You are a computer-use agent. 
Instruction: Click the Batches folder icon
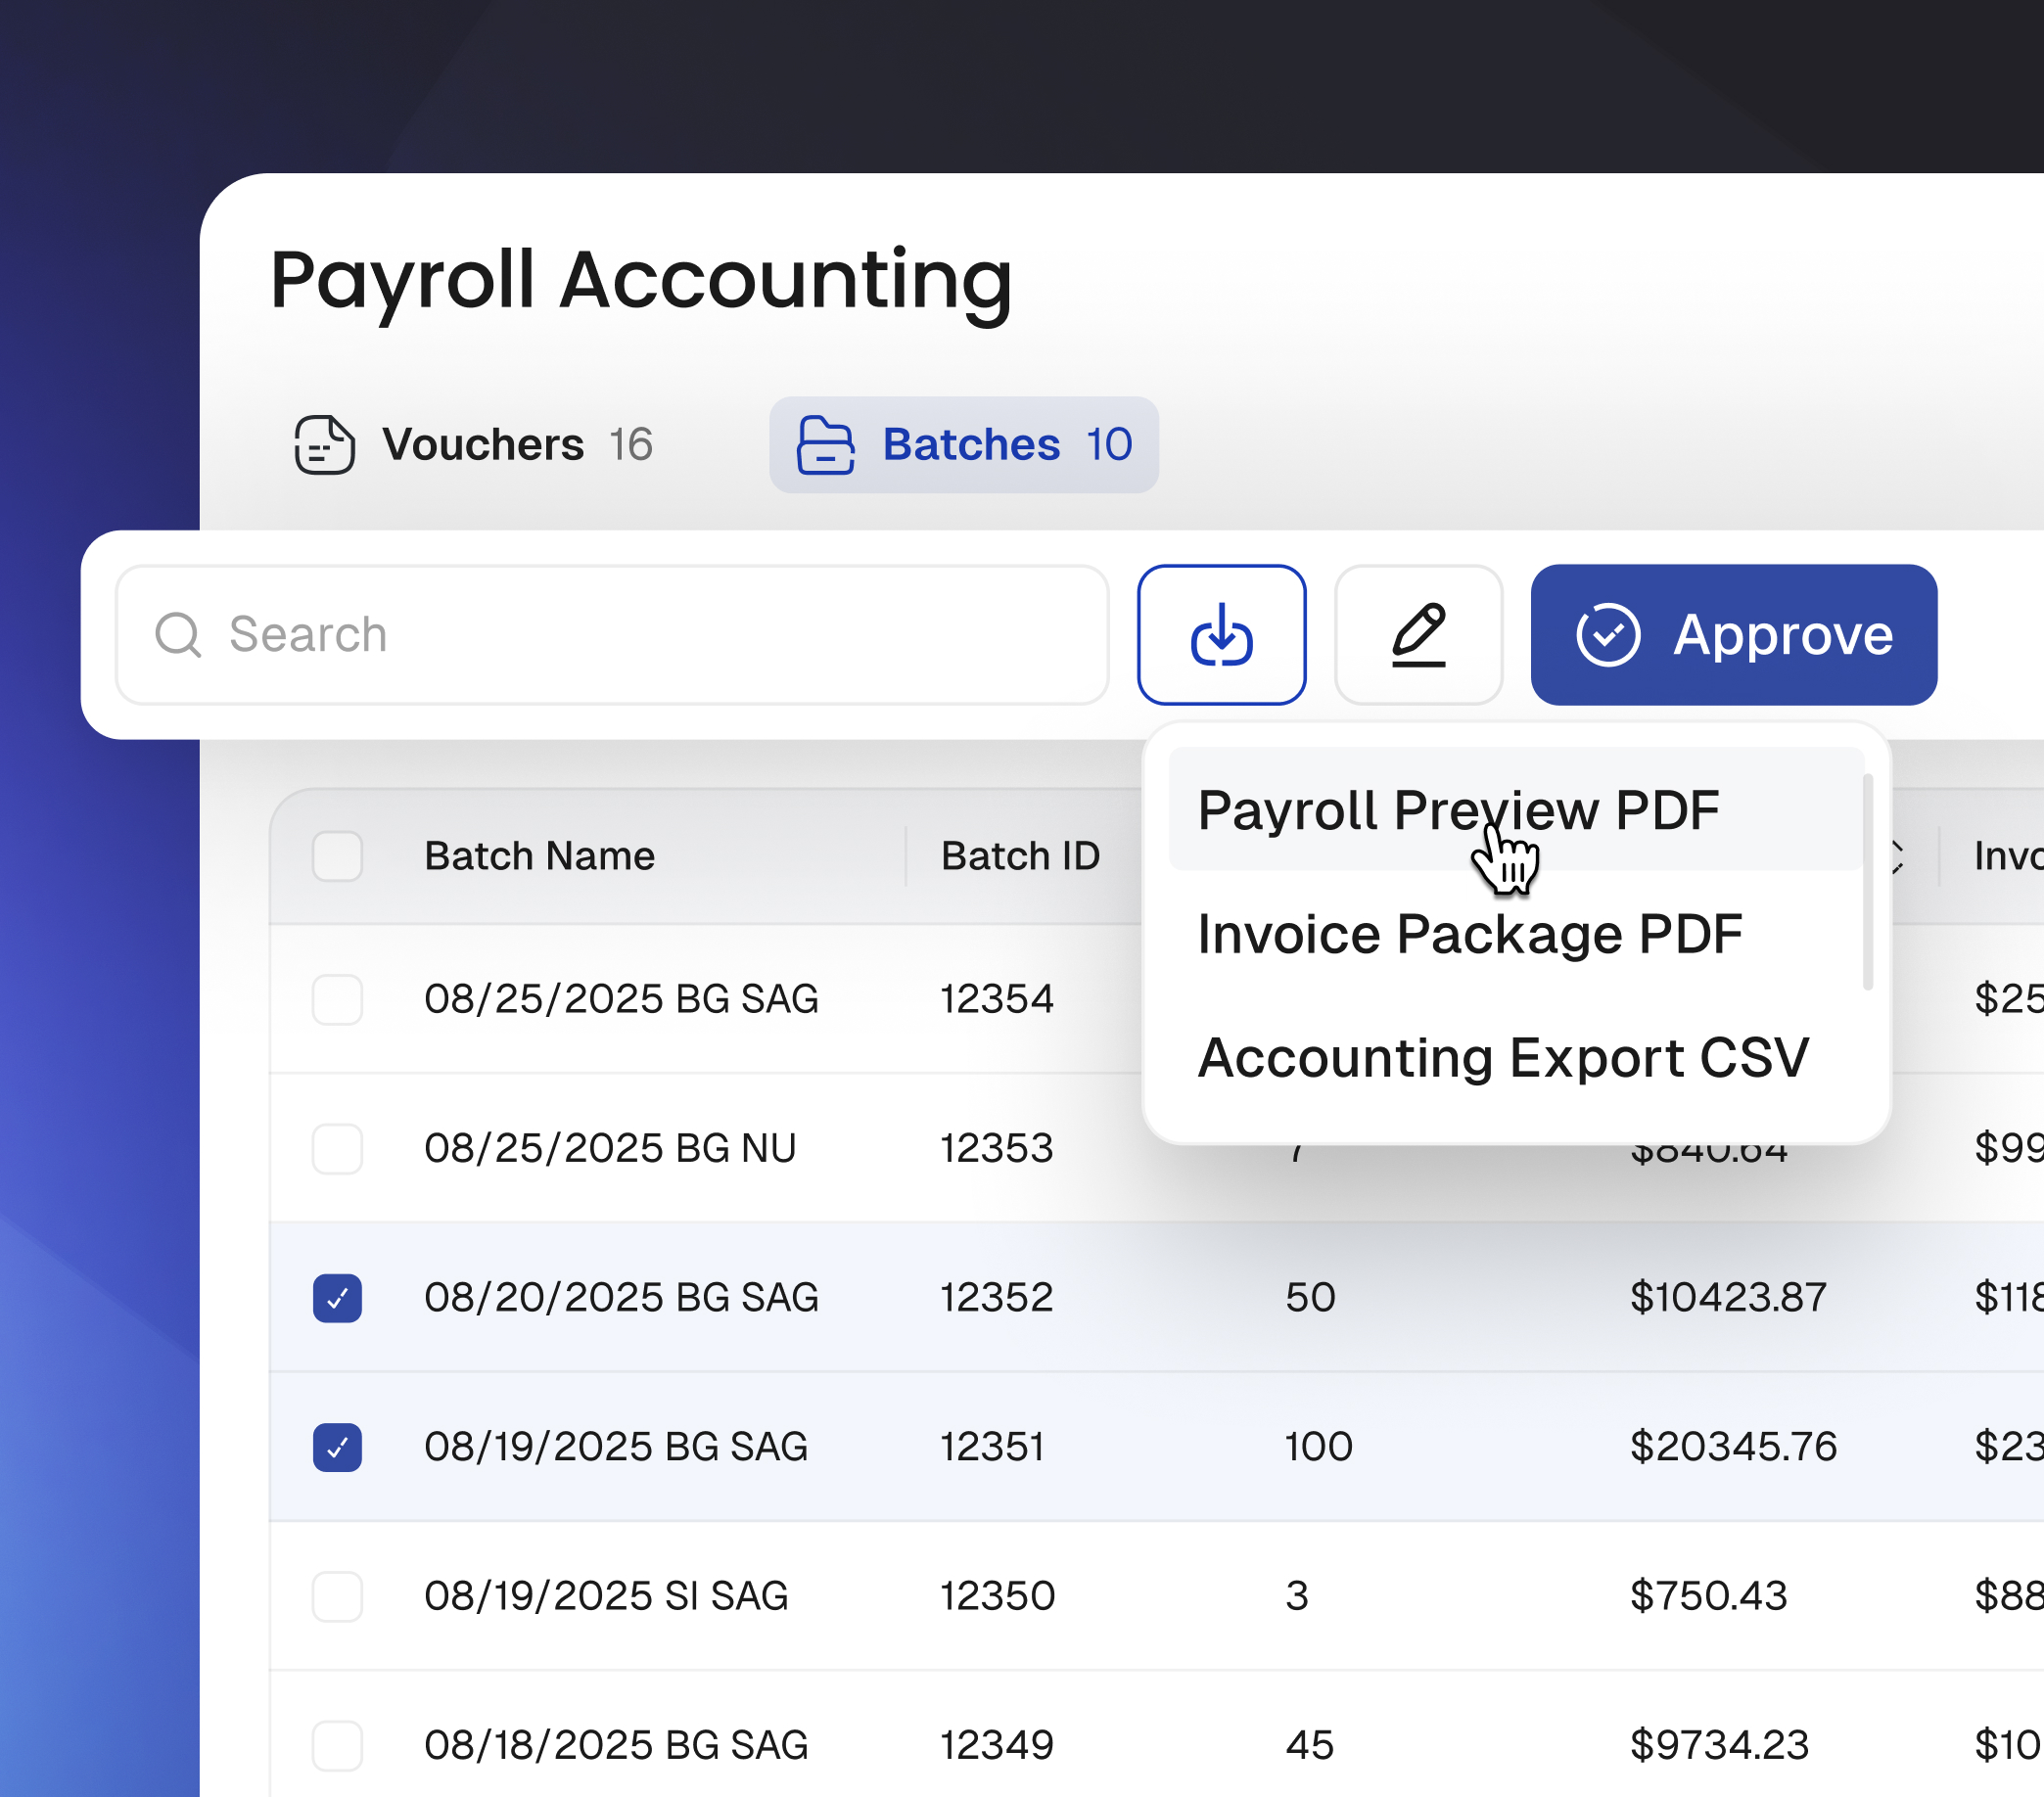(x=825, y=444)
